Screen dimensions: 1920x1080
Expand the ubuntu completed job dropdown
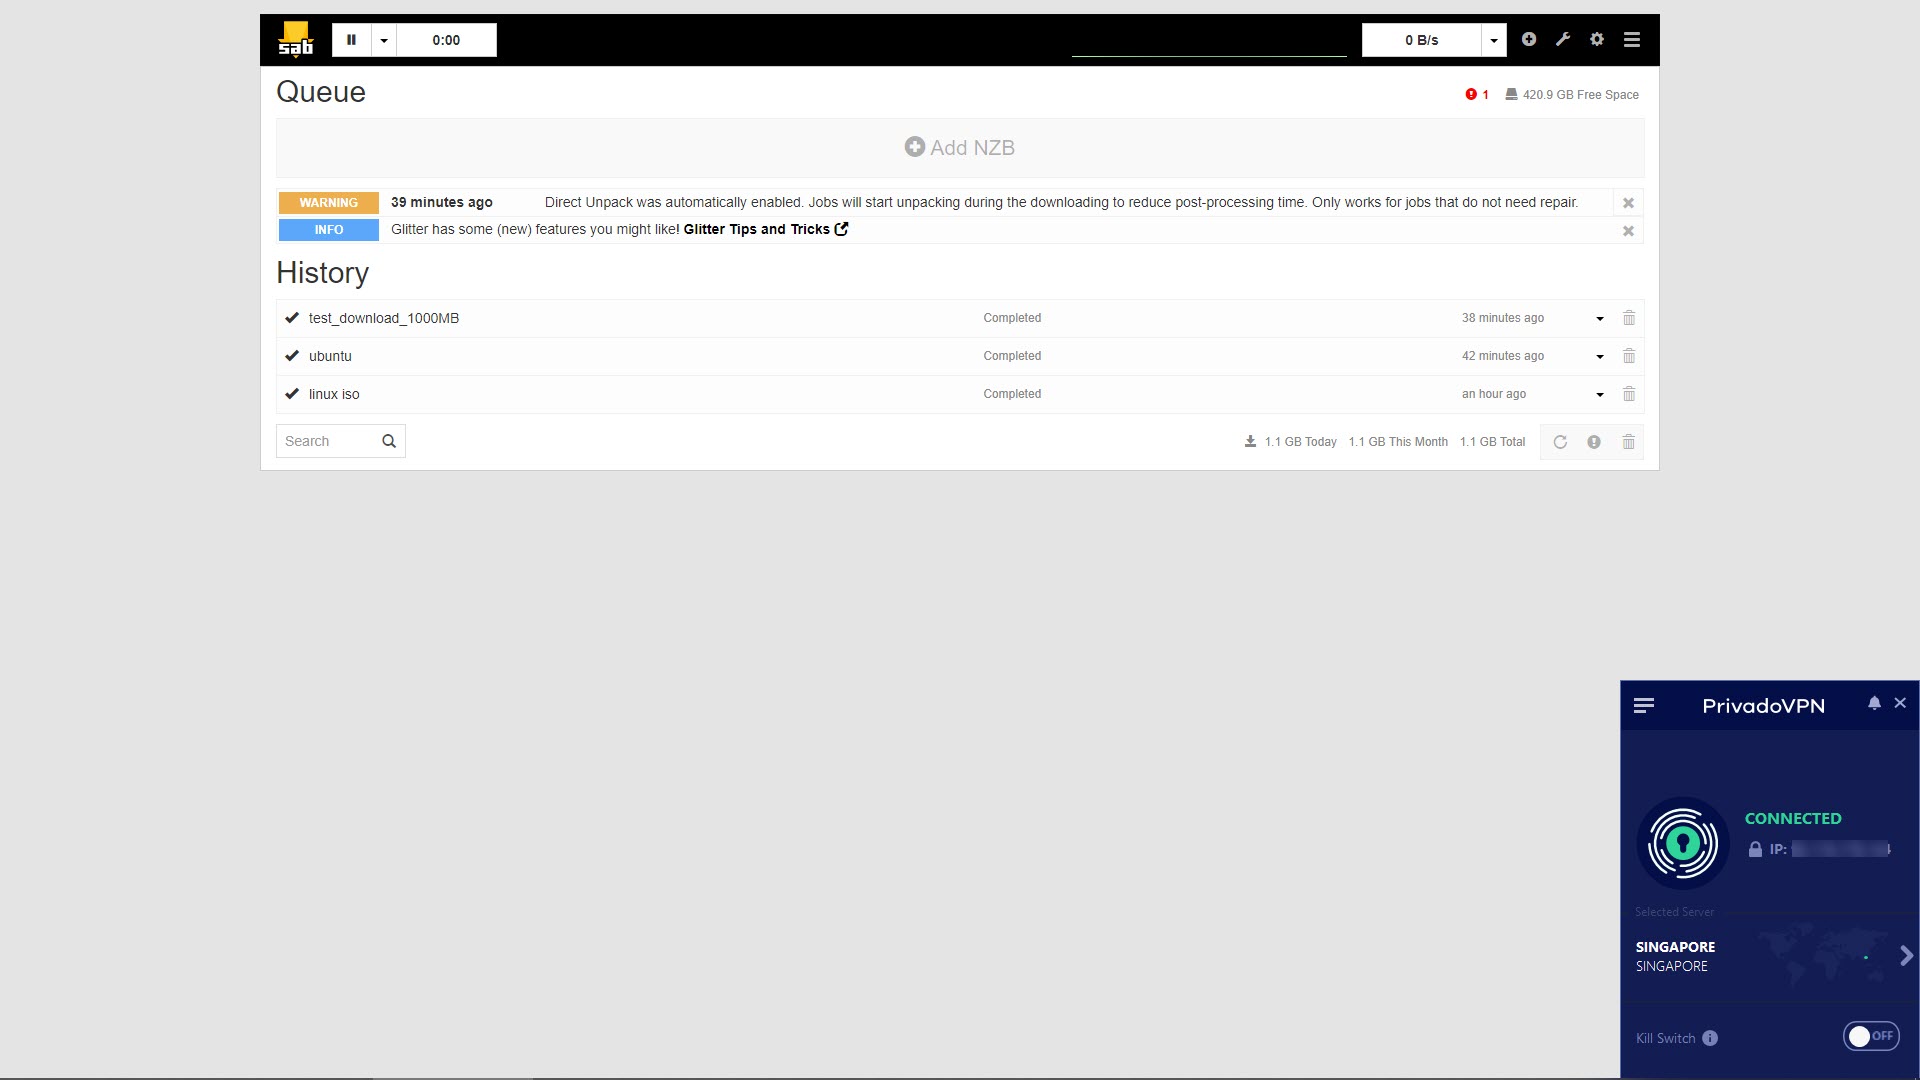tap(1600, 356)
